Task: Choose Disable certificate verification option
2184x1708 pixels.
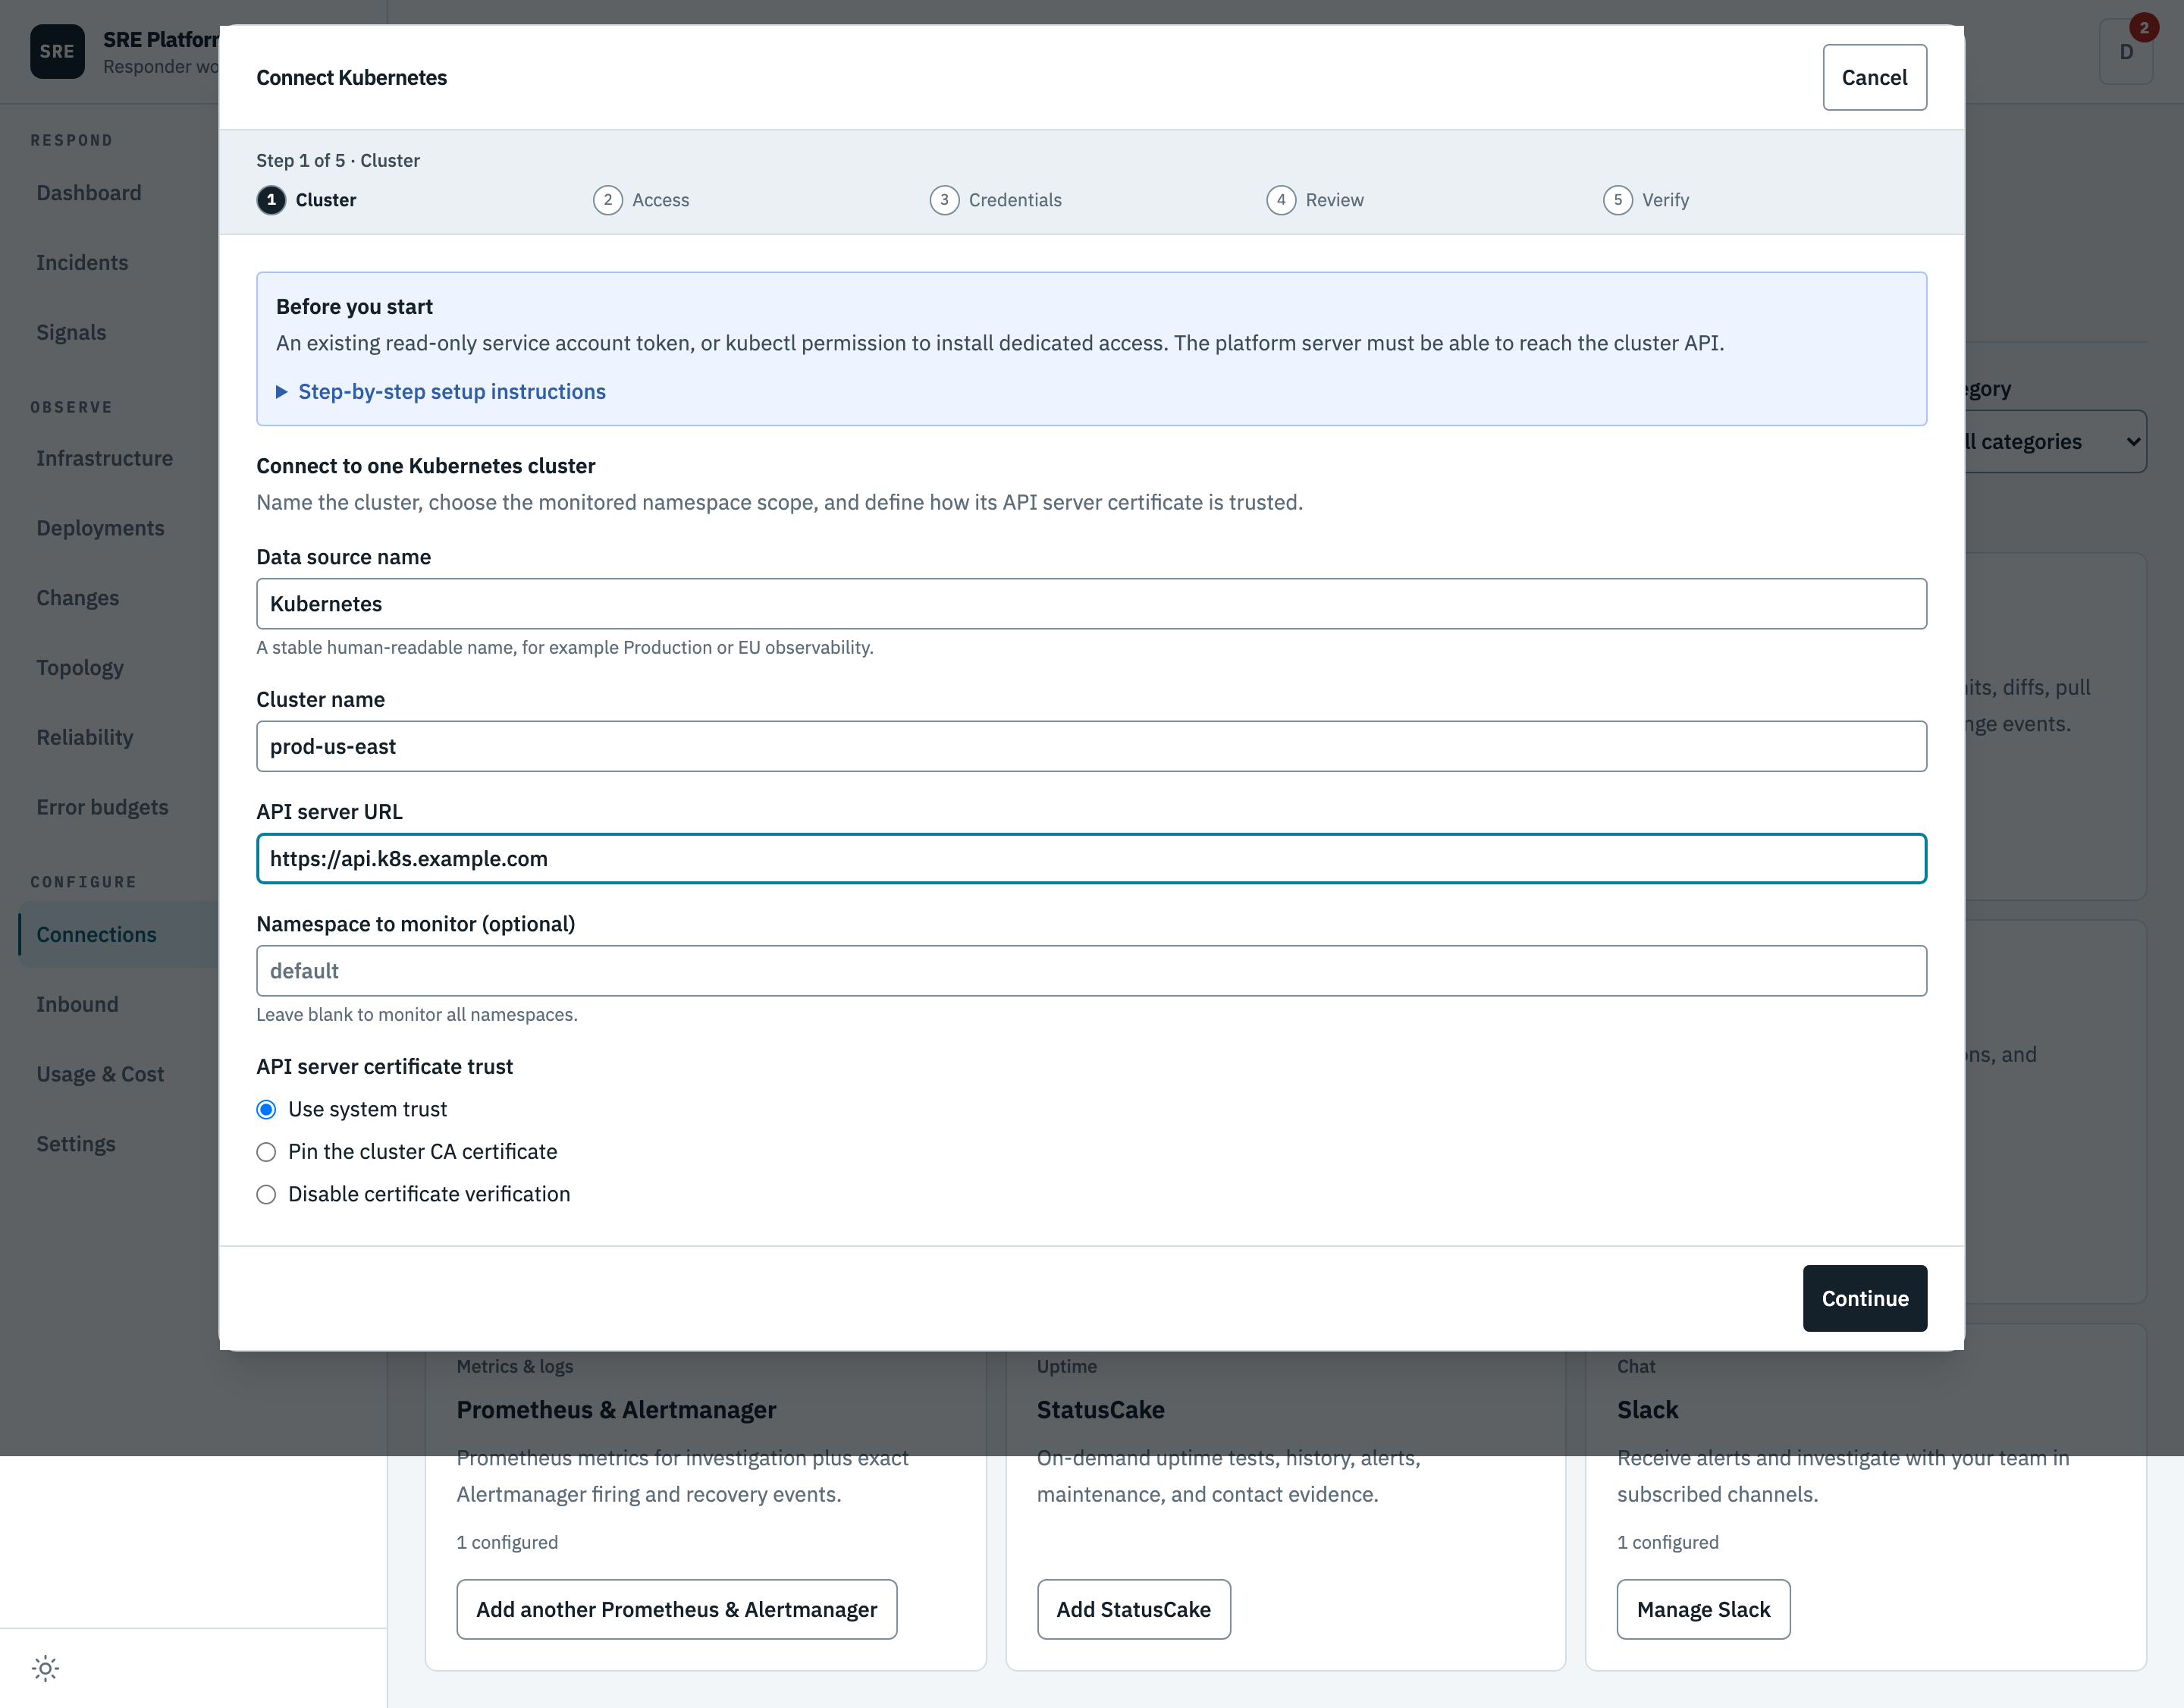Action: [266, 1194]
